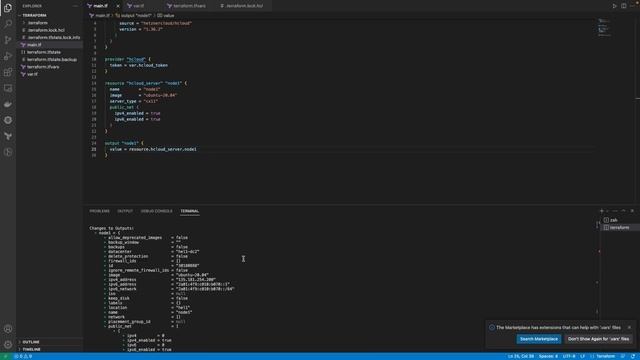The width and height of the screenshot is (640, 360).
Task: Maximize the terminal panel size chevron
Action: point(623,211)
